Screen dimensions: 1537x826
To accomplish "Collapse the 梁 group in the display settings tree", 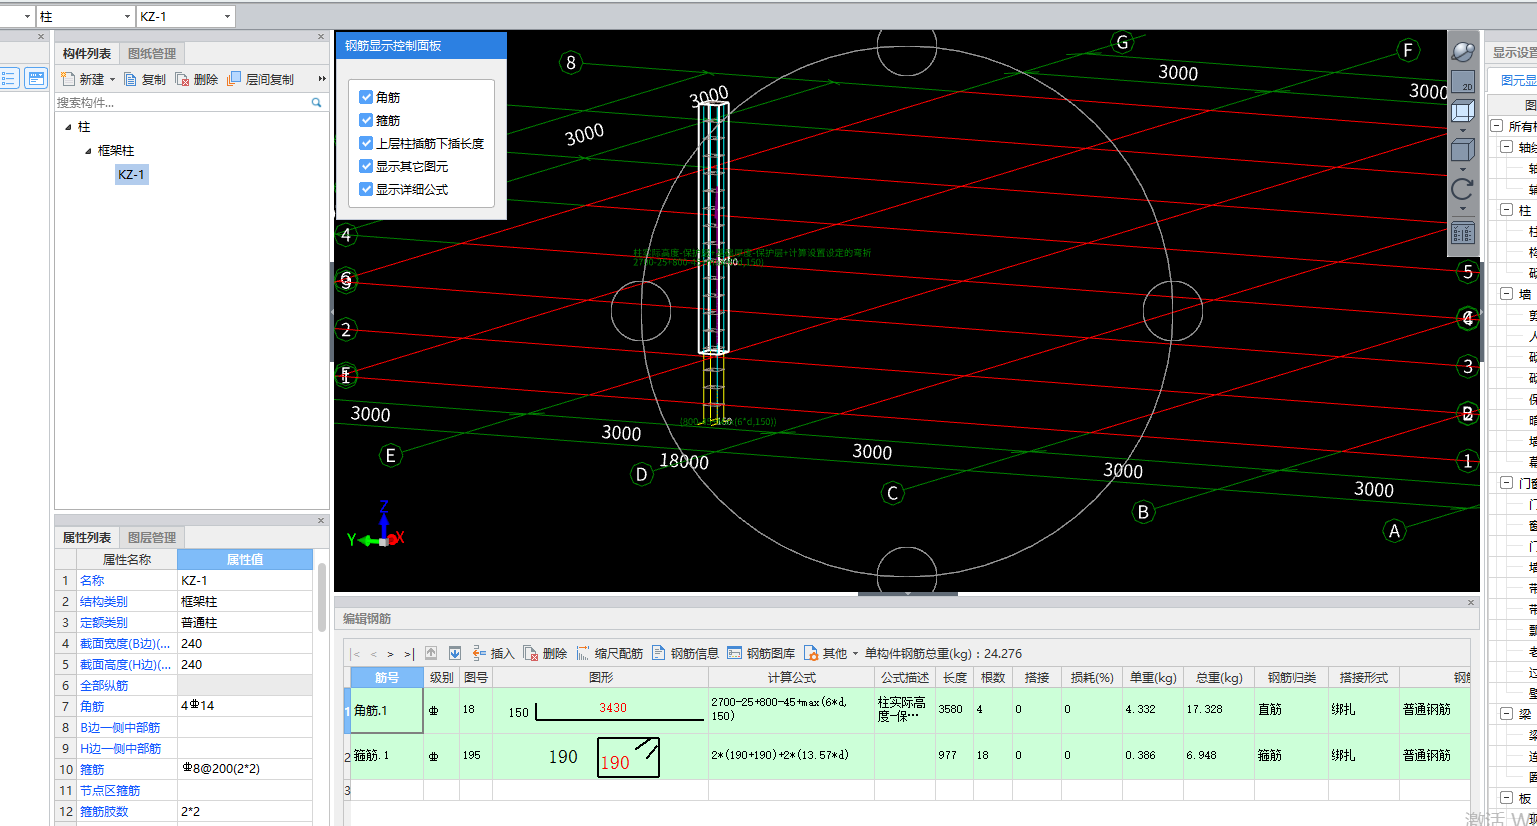I will click(1506, 714).
